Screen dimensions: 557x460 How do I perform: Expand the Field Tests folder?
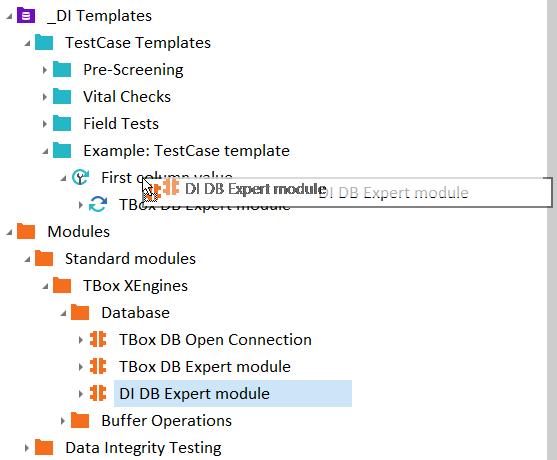coord(44,124)
